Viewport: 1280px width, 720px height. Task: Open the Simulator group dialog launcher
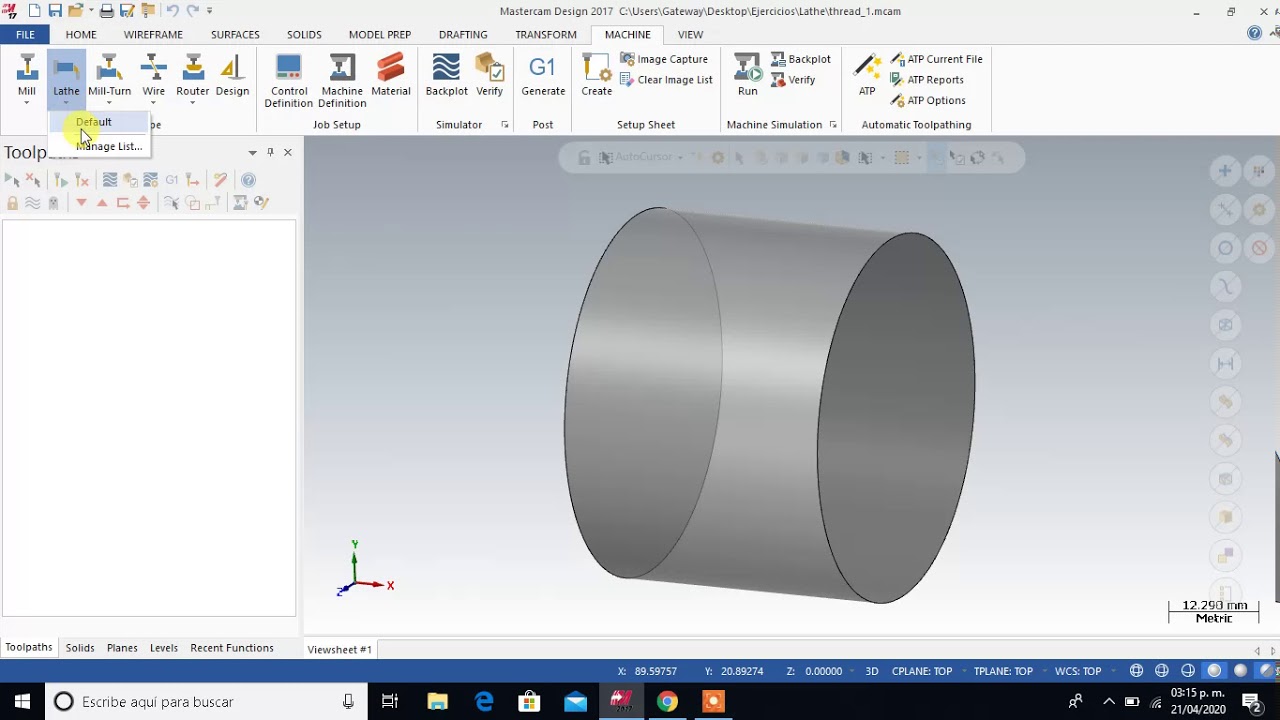tap(504, 125)
